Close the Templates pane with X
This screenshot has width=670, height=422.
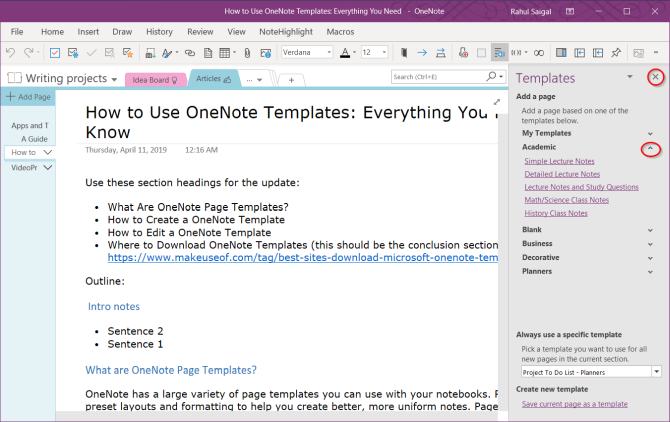(655, 77)
